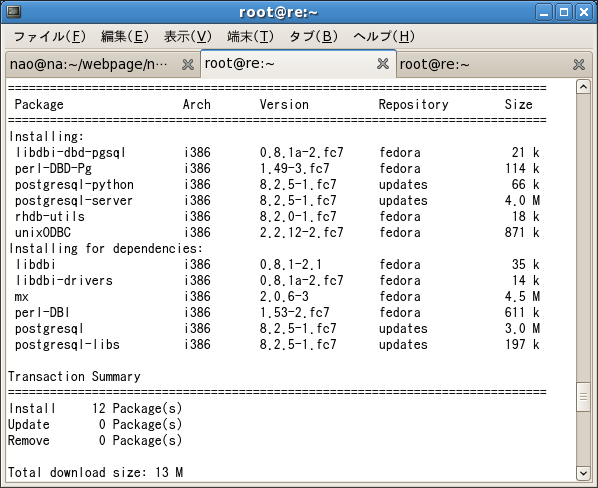The width and height of the screenshot is (598, 488).
Task: Click the scrollbar up arrow
Action: click(583, 87)
